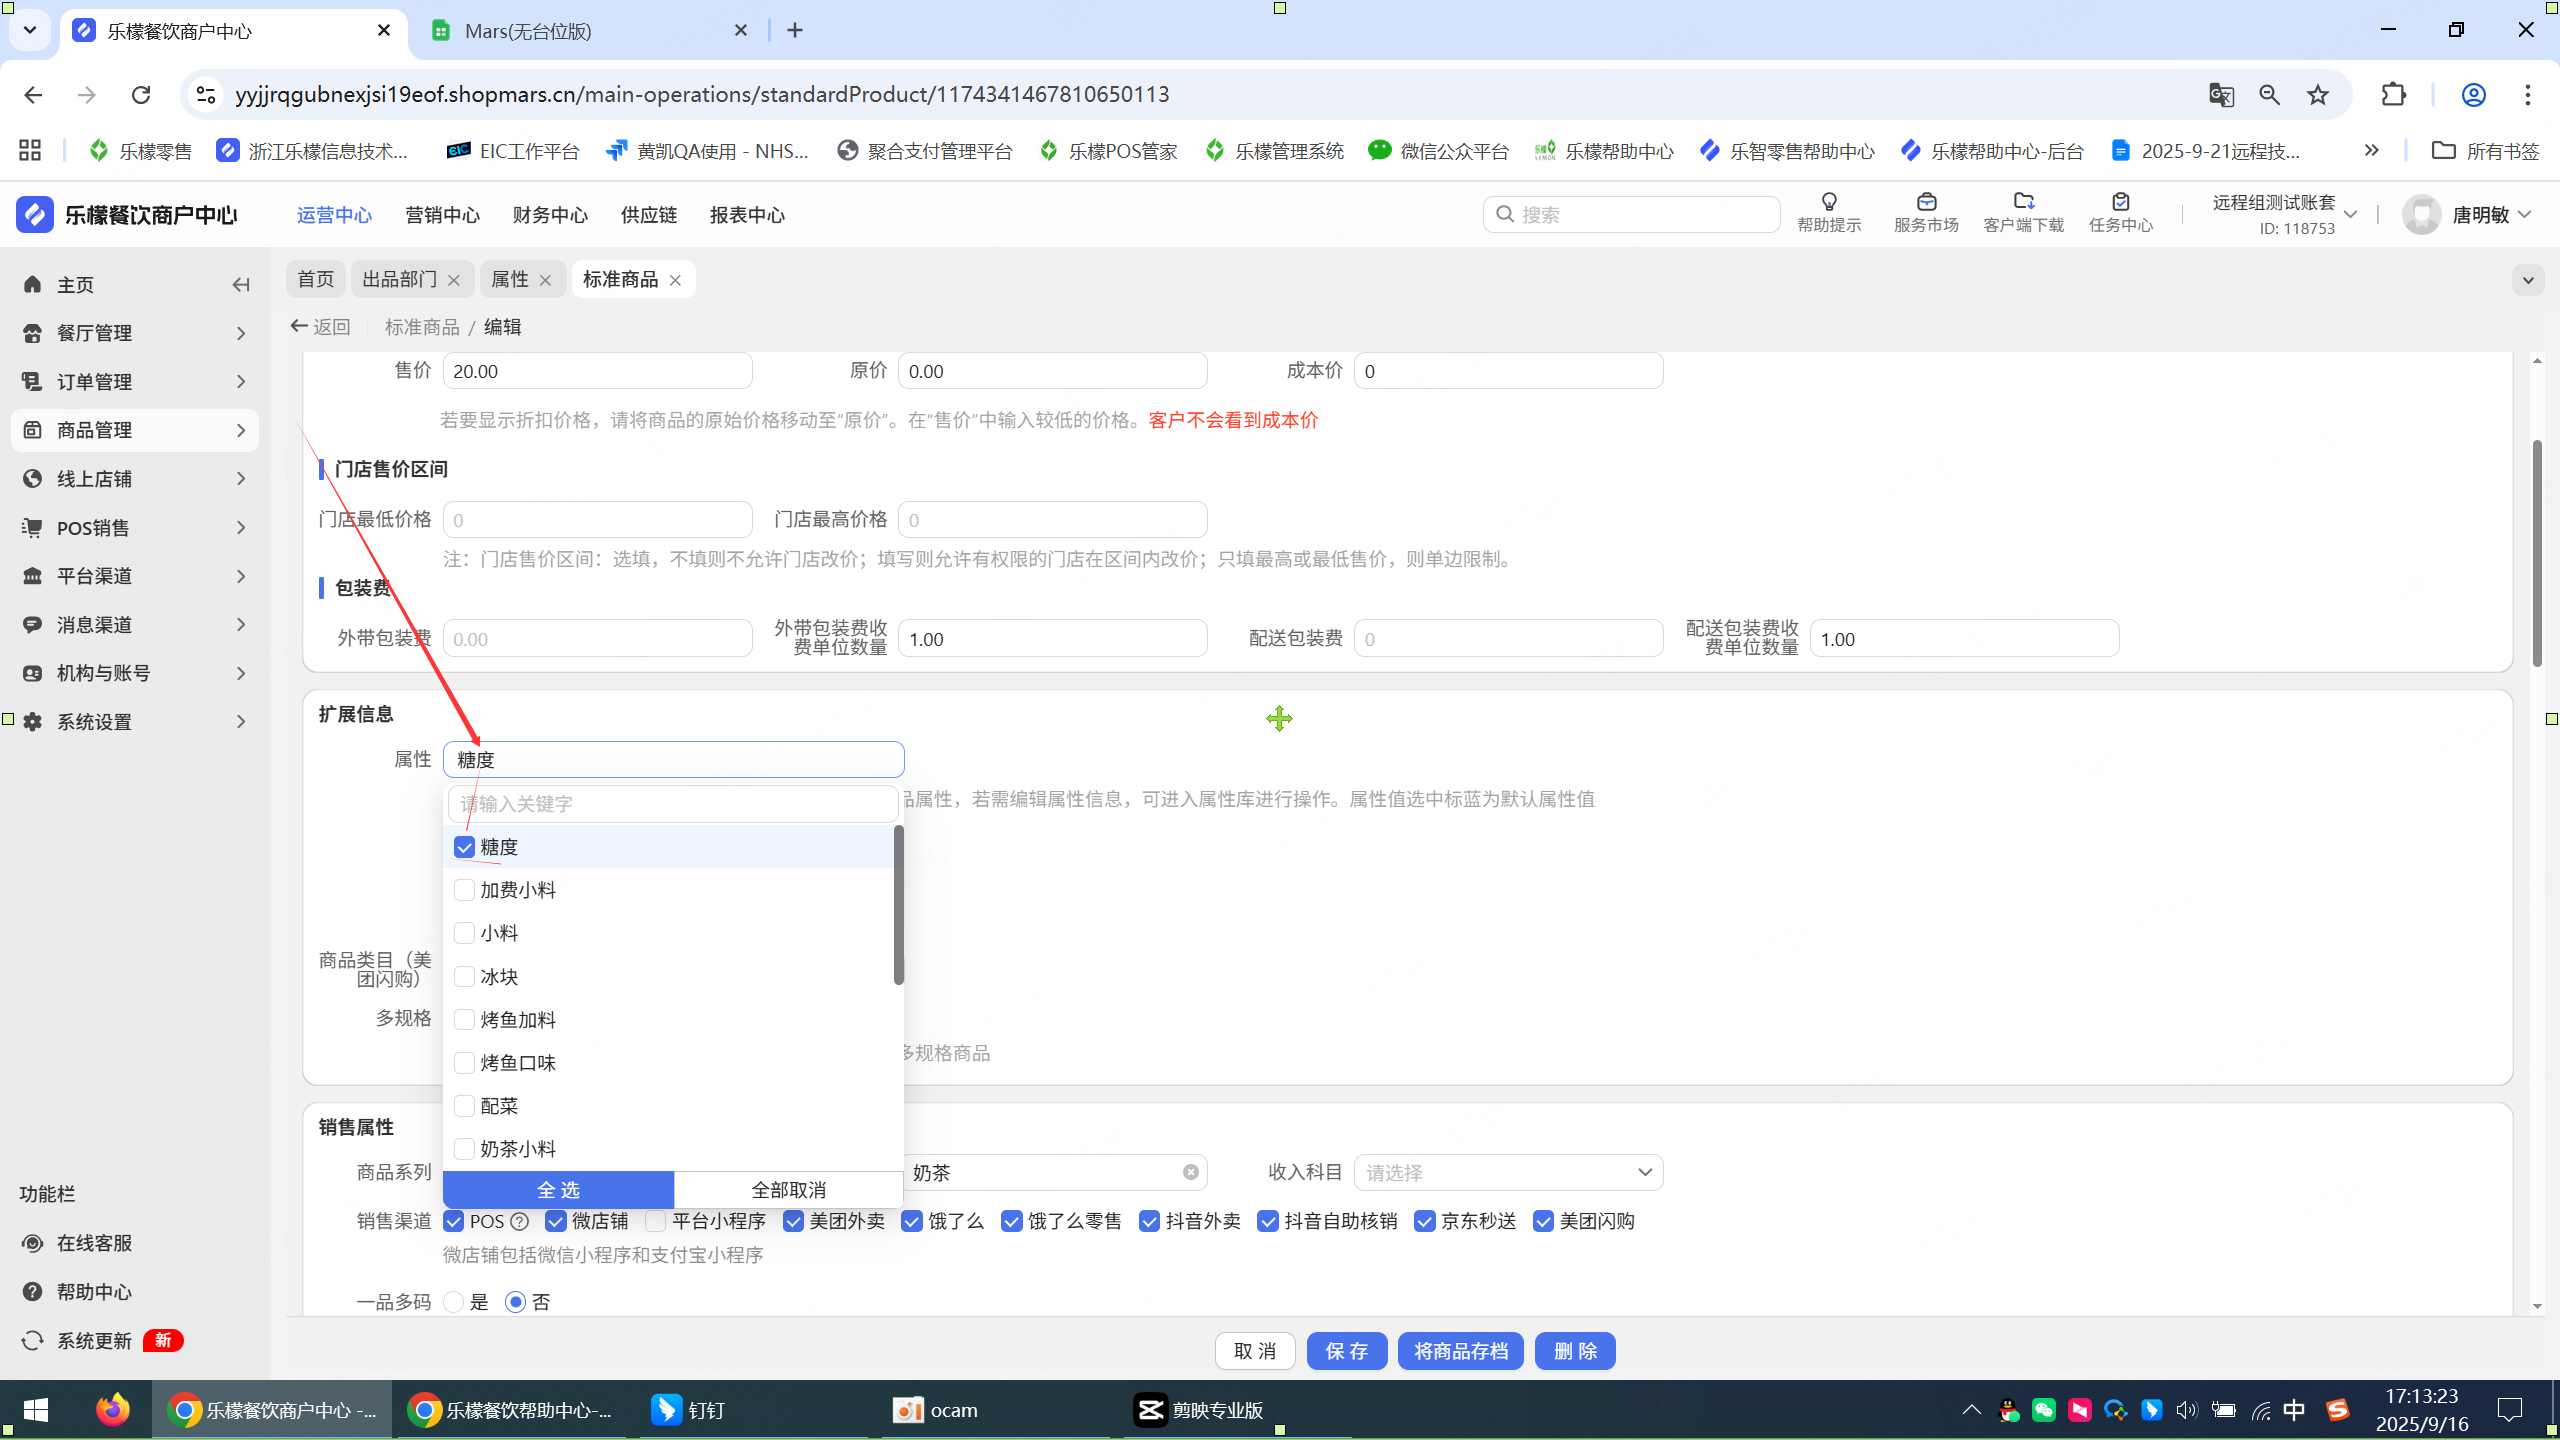Click the 全 选 button

point(558,1190)
